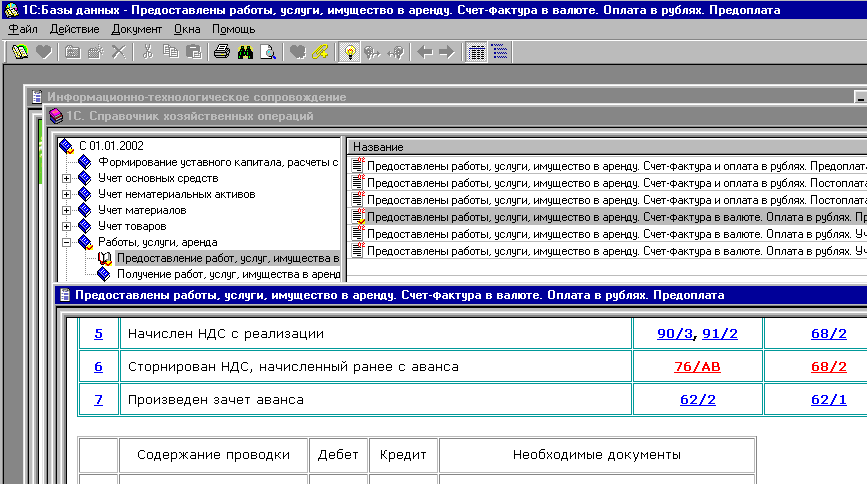Select the highlighted Счет-фактура в валюте row
Viewport: 867px width, 484px height.
coord(608,217)
